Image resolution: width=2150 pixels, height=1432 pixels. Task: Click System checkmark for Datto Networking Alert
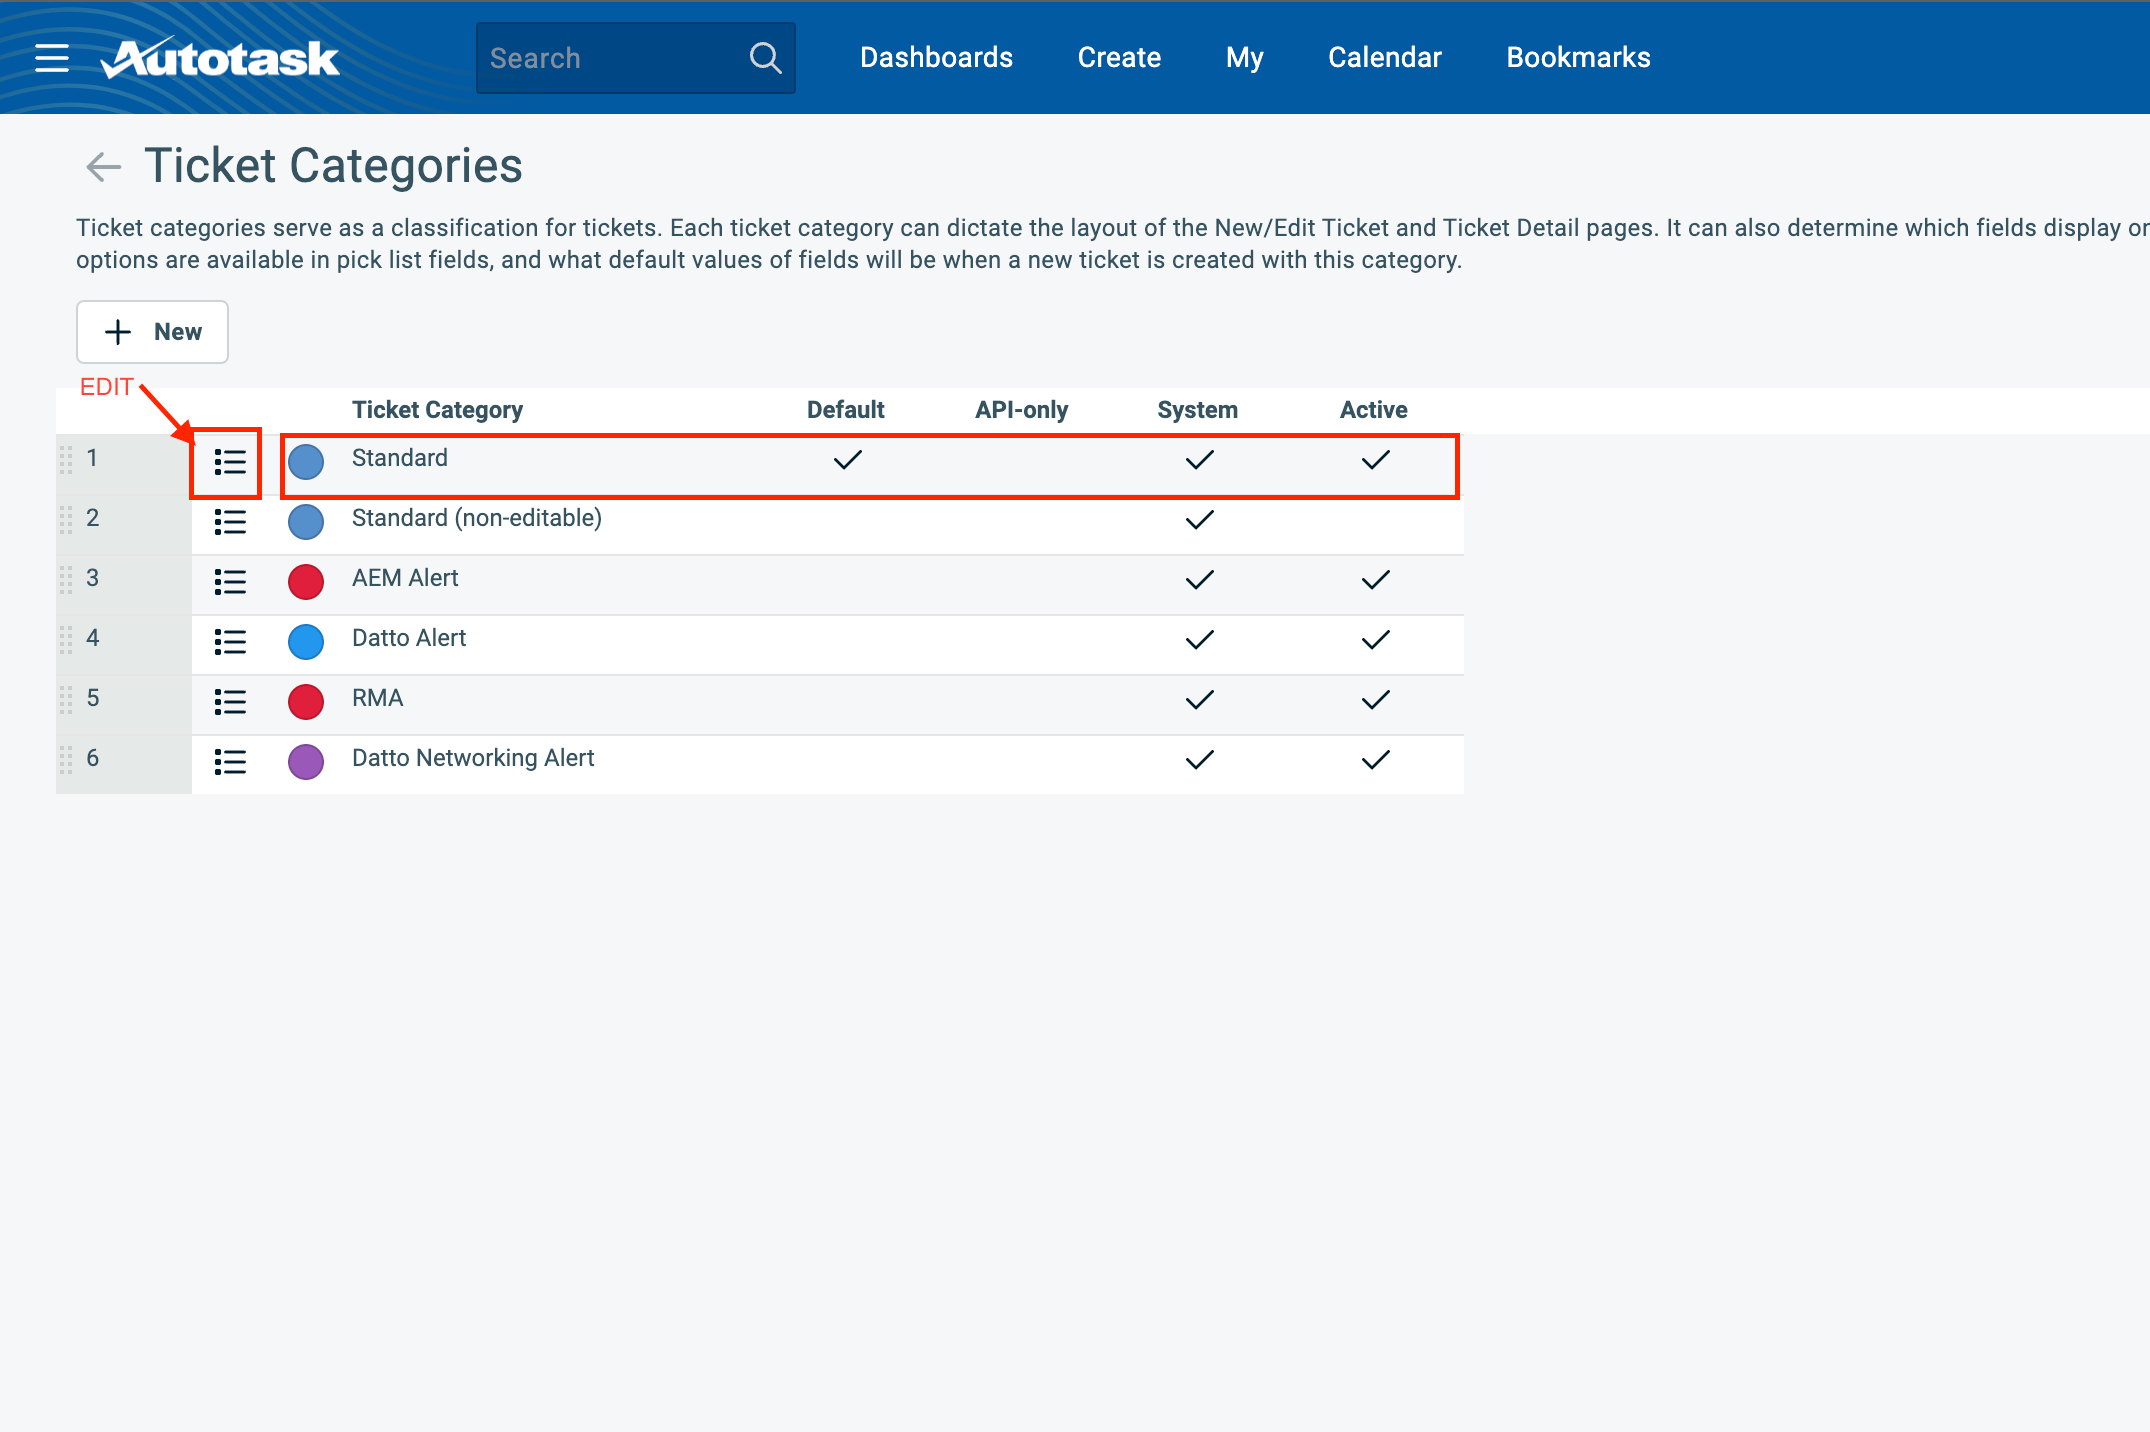coord(1200,760)
